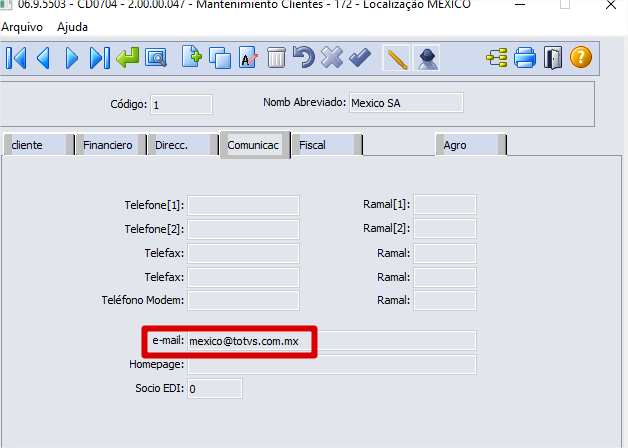This screenshot has height=448, width=628.
Task: Switch to the cliente tab
Action: [x=39, y=145]
